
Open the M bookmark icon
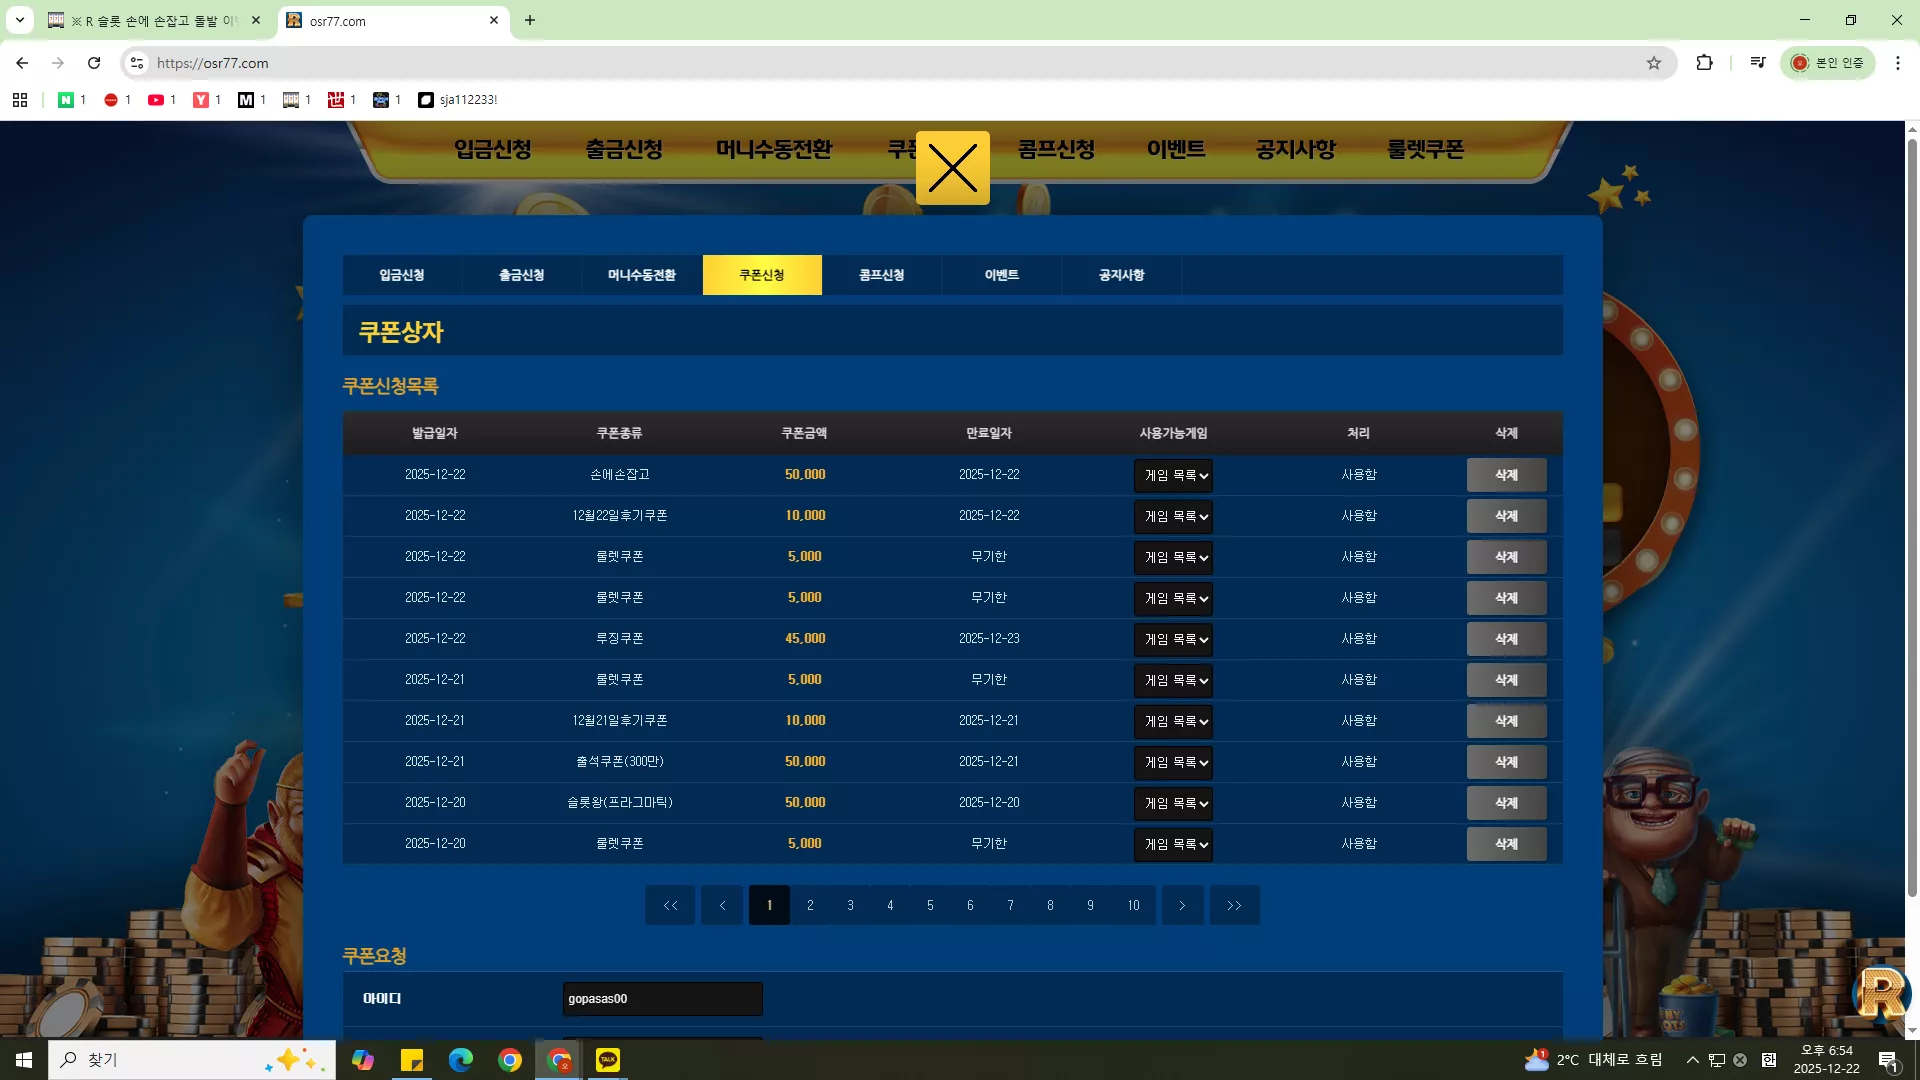click(246, 100)
